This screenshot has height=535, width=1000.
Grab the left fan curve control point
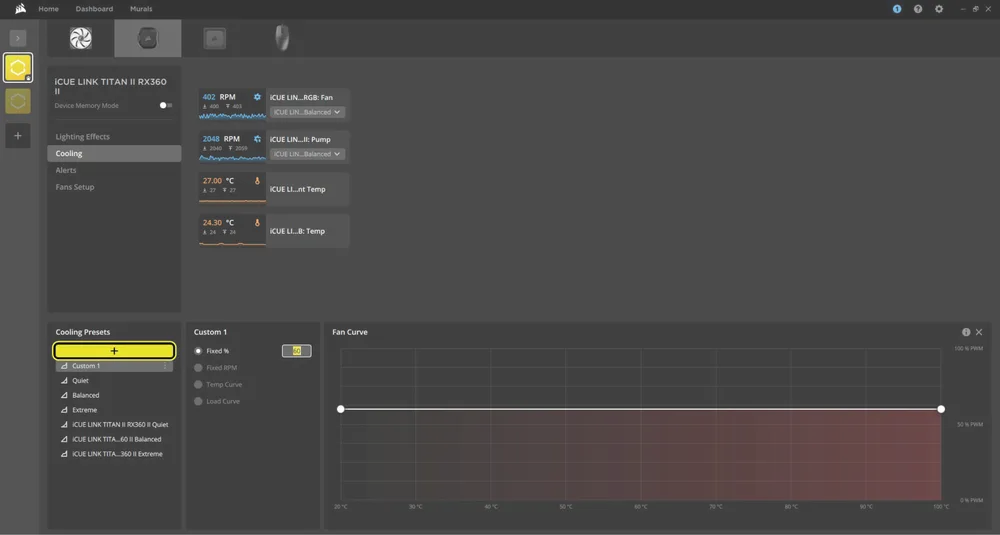click(341, 409)
